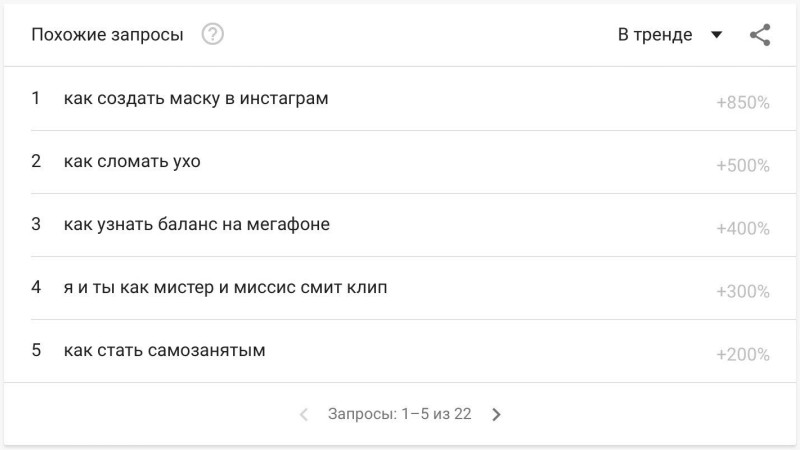
Task: Select 'как узнать баланс на мегафоне' query
Action: pos(196,224)
